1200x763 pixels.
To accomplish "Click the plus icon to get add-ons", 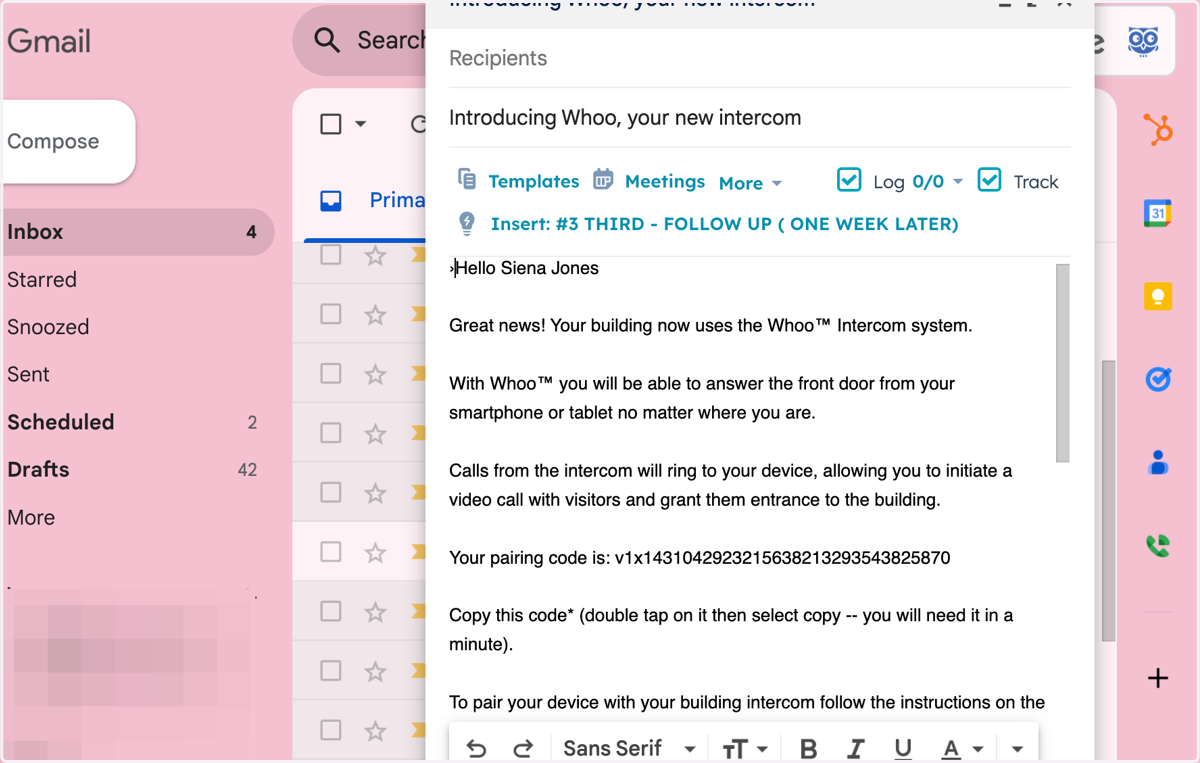I will click(1158, 678).
